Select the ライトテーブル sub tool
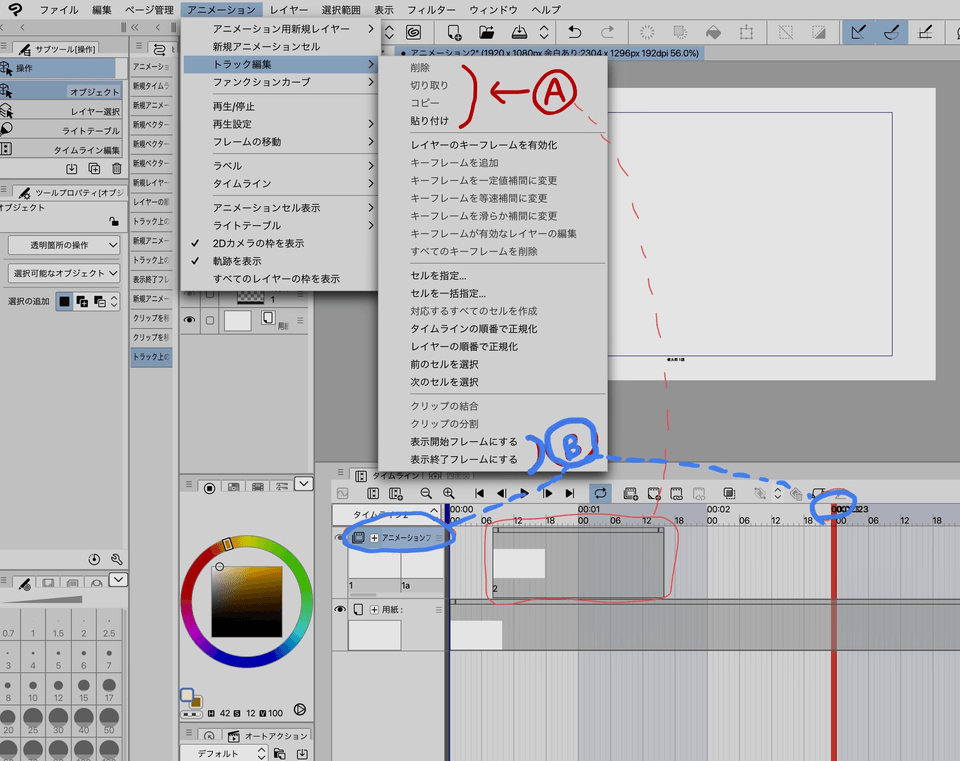960x761 pixels. point(90,131)
